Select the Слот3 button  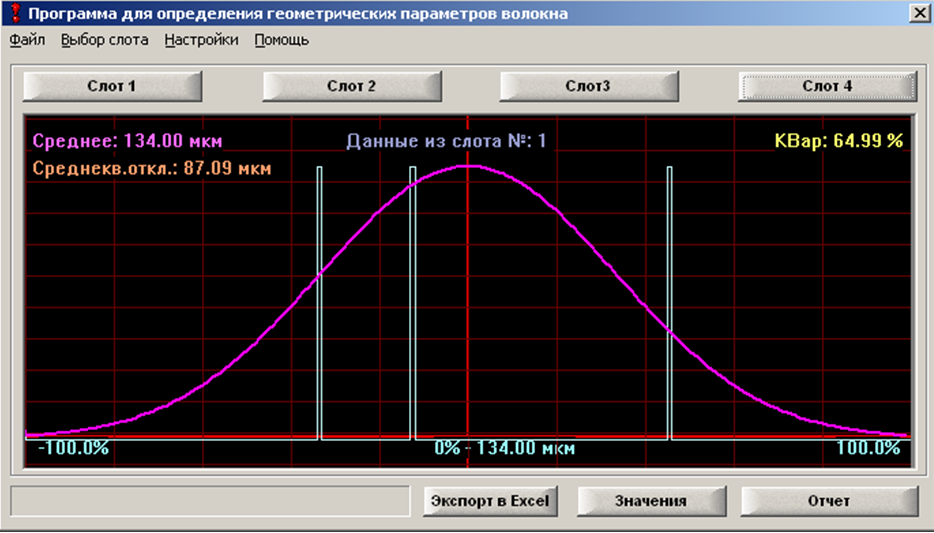589,86
